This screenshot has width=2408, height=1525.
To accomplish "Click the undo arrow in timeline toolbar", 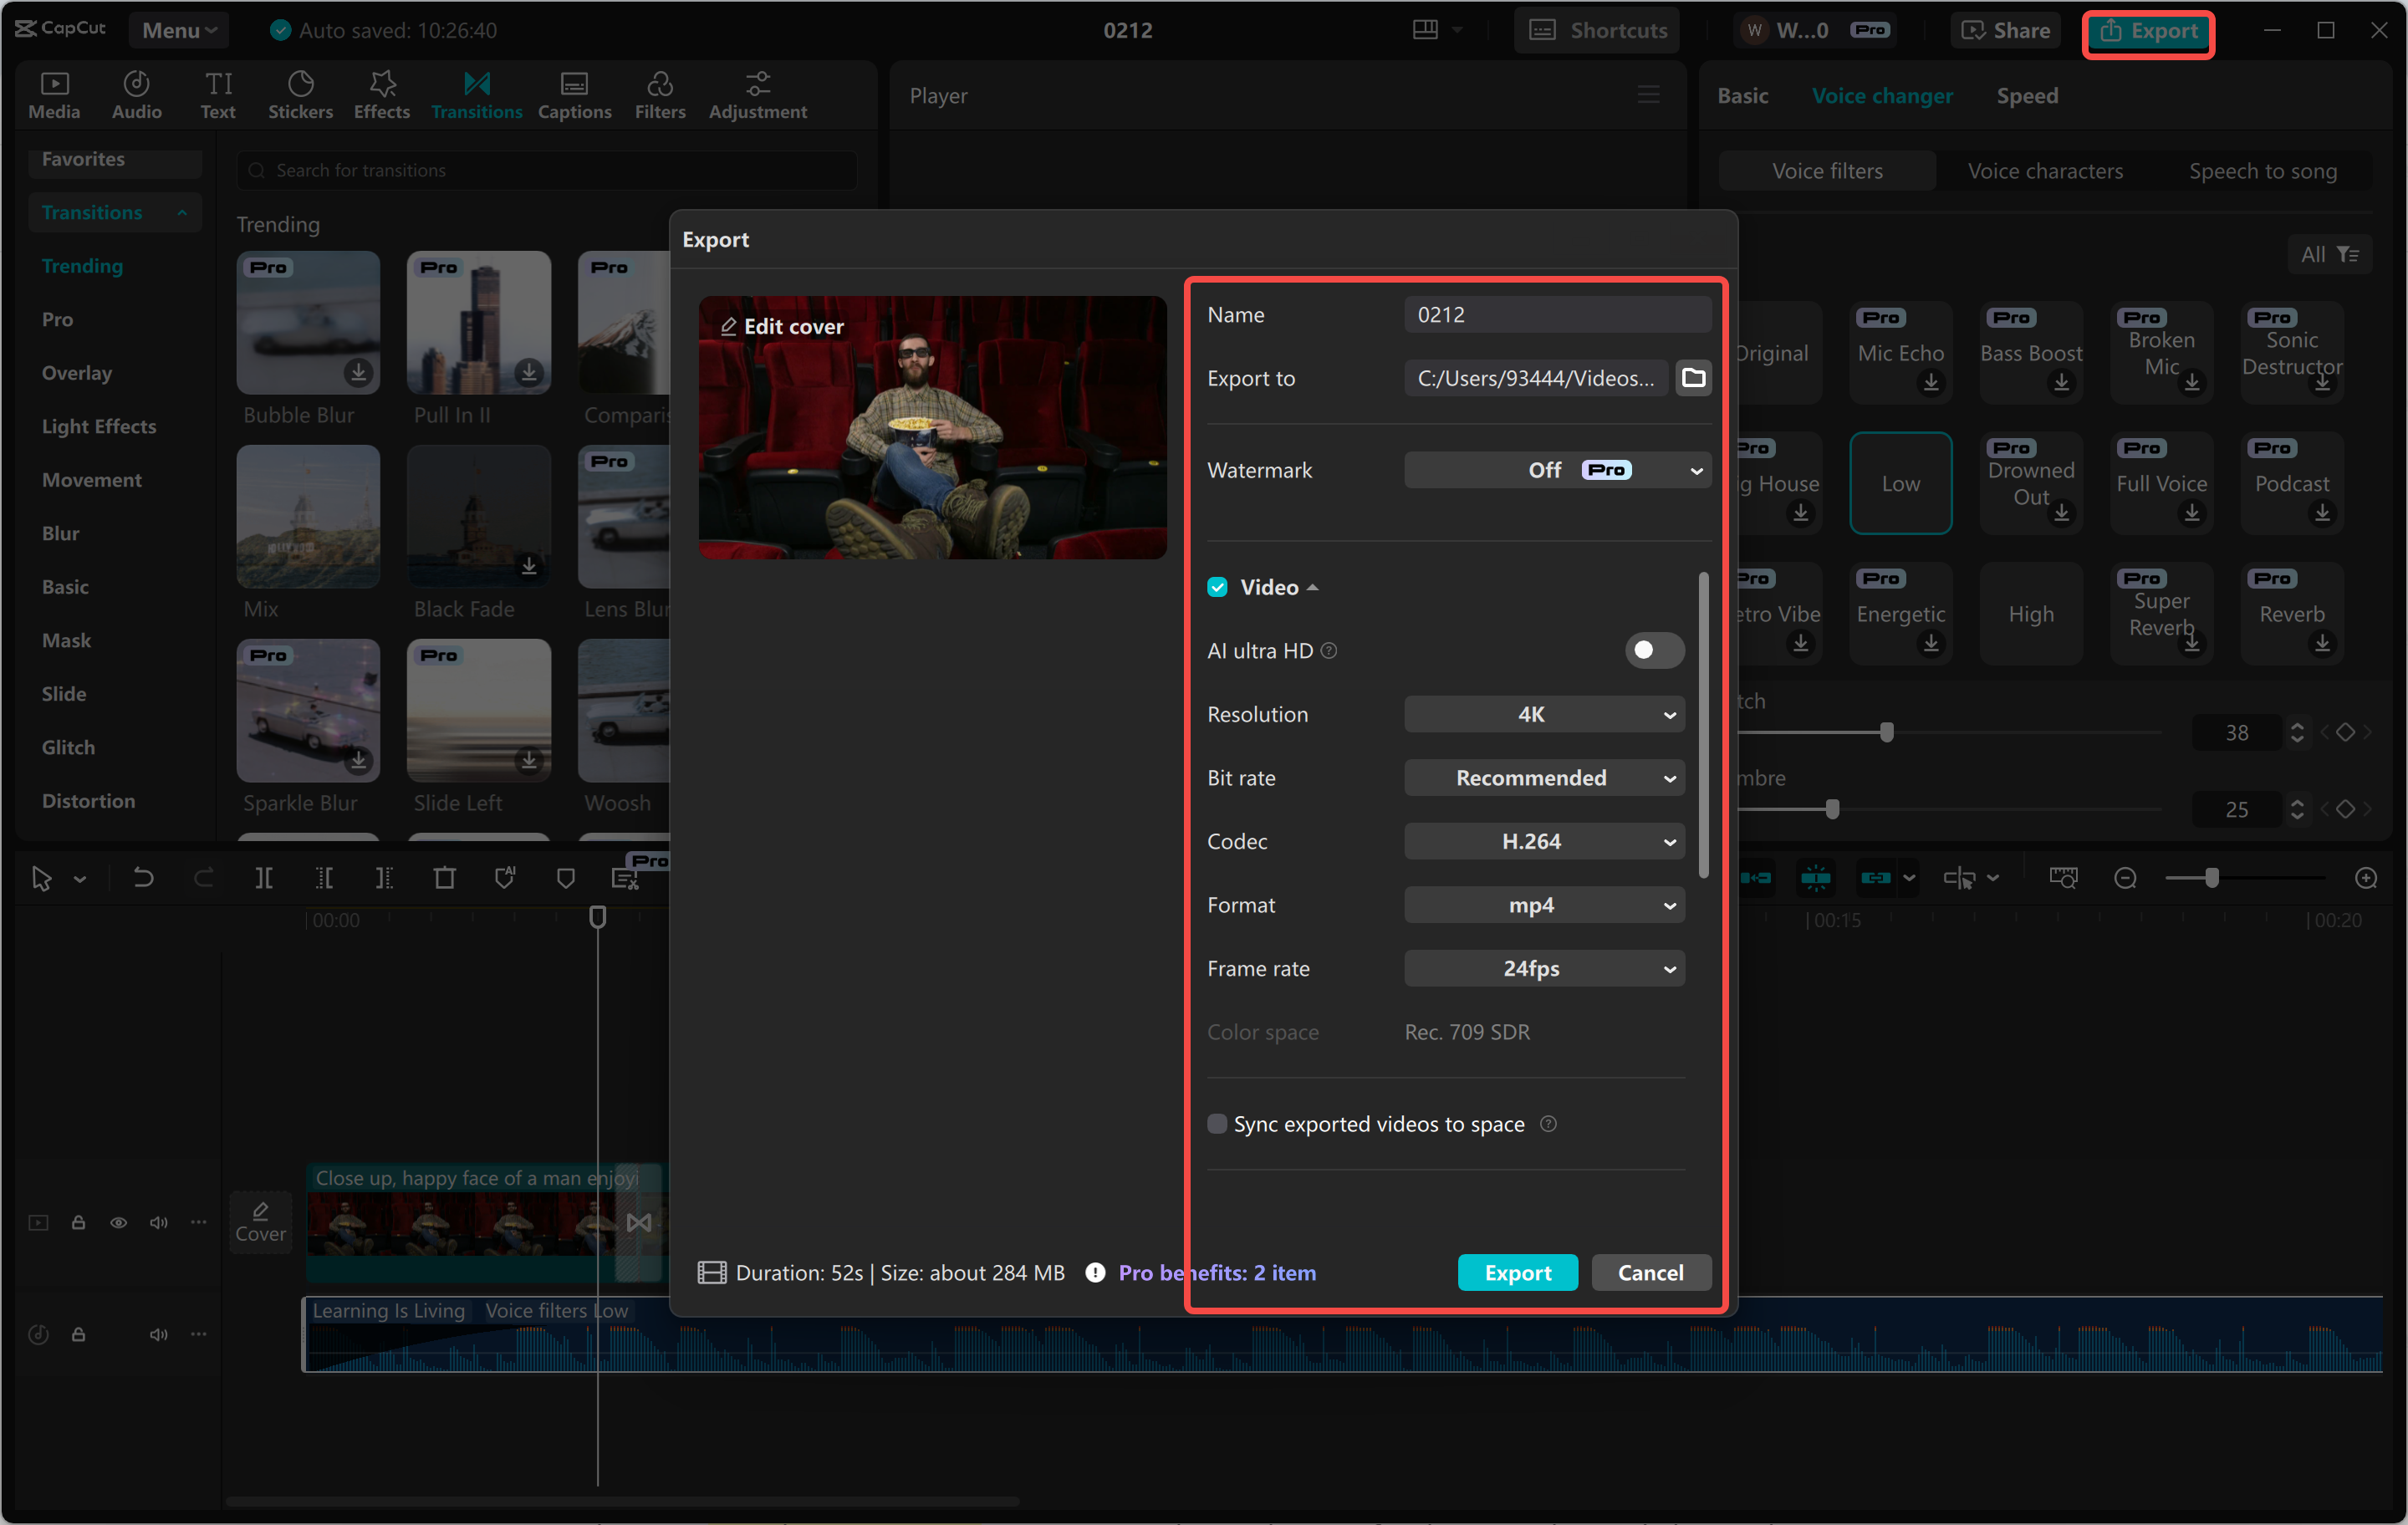I will (143, 878).
